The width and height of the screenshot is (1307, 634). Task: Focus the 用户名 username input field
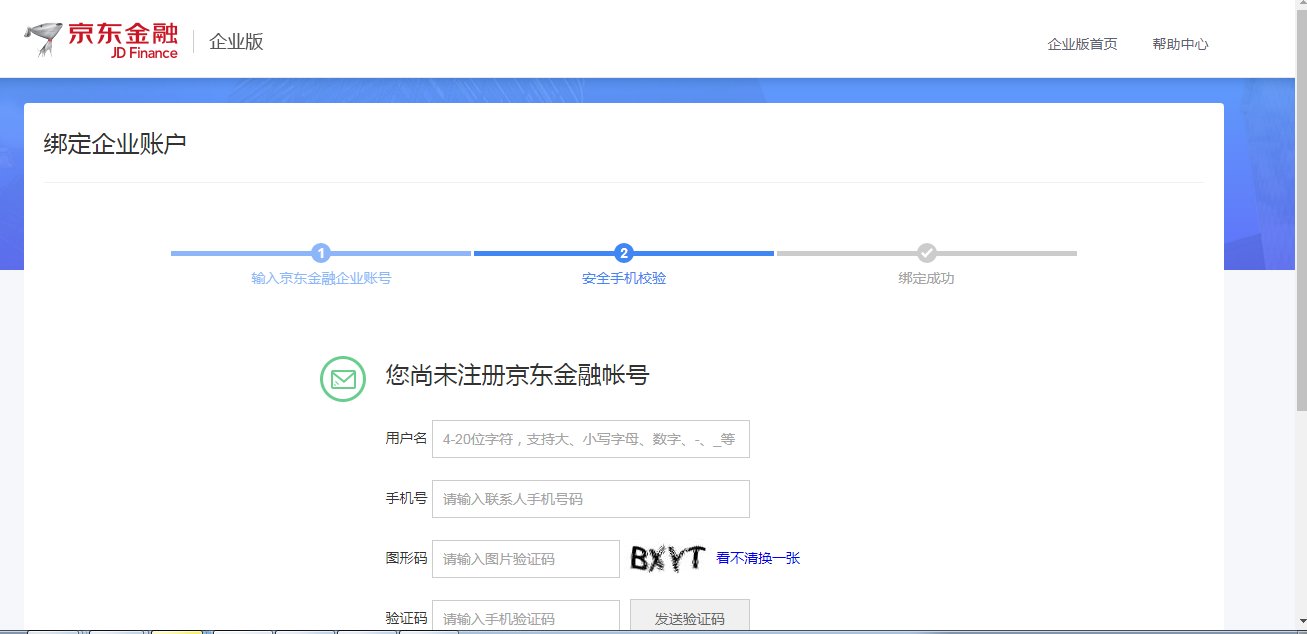click(x=591, y=438)
